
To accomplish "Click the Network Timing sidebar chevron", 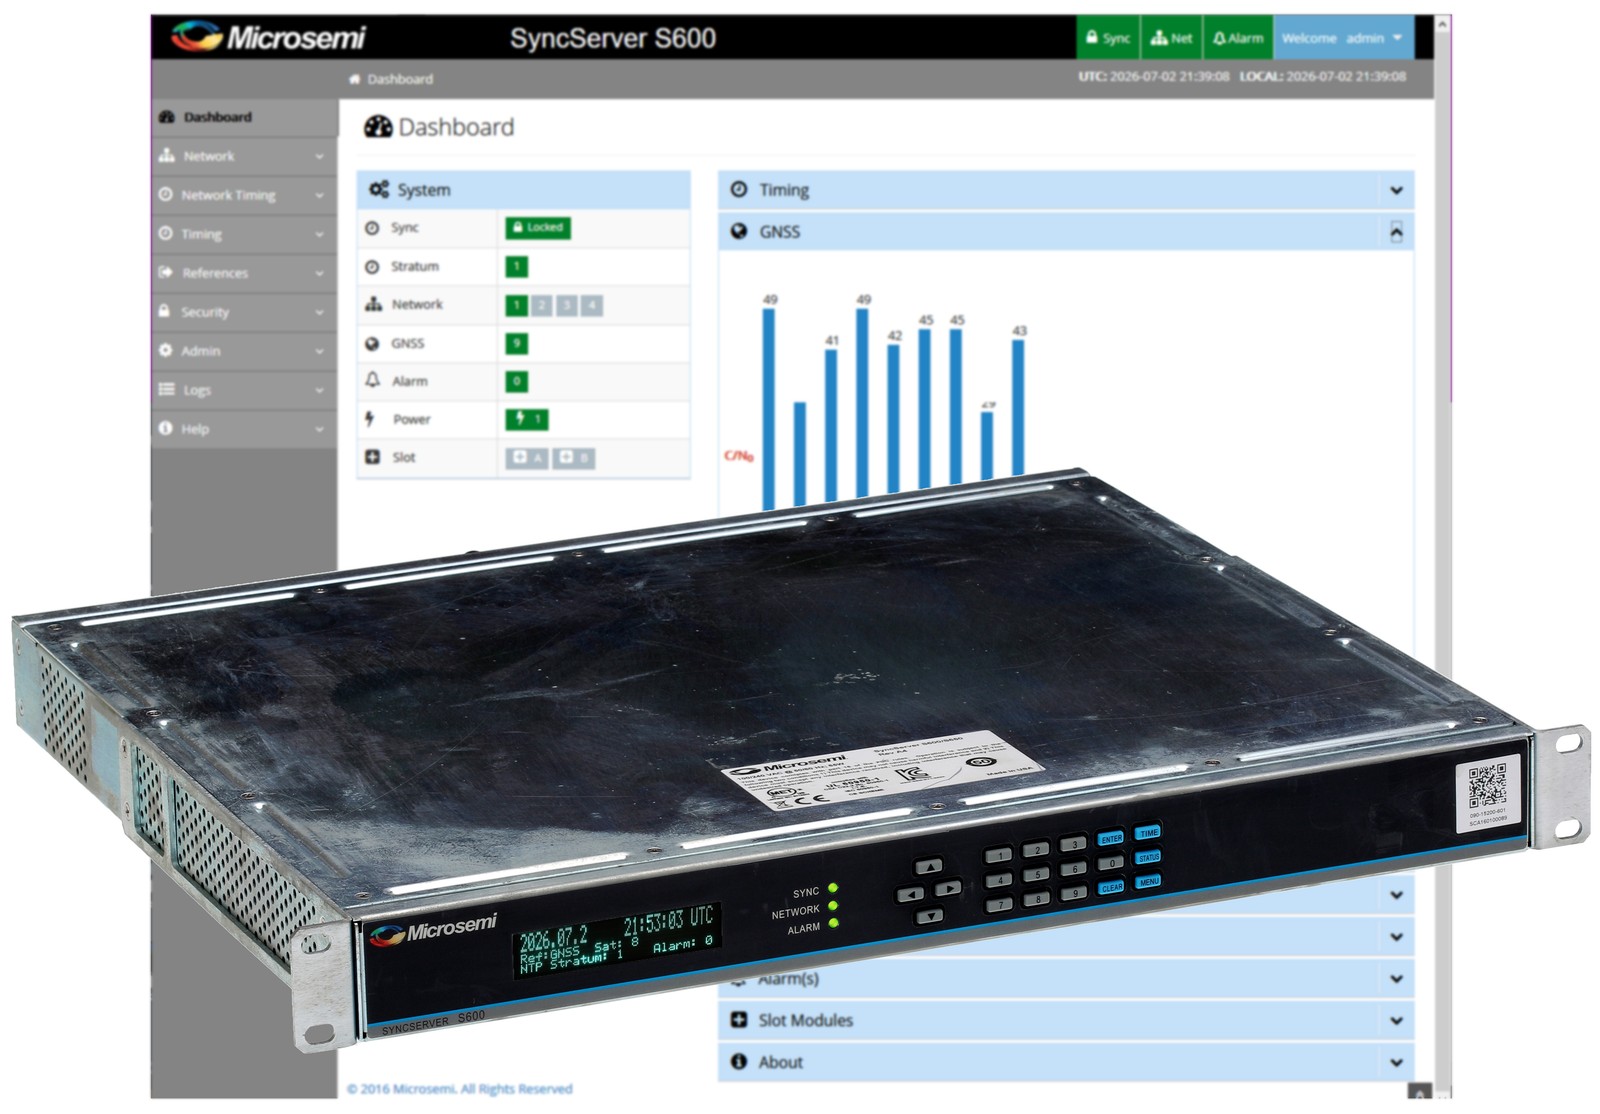I will pos(319,196).
